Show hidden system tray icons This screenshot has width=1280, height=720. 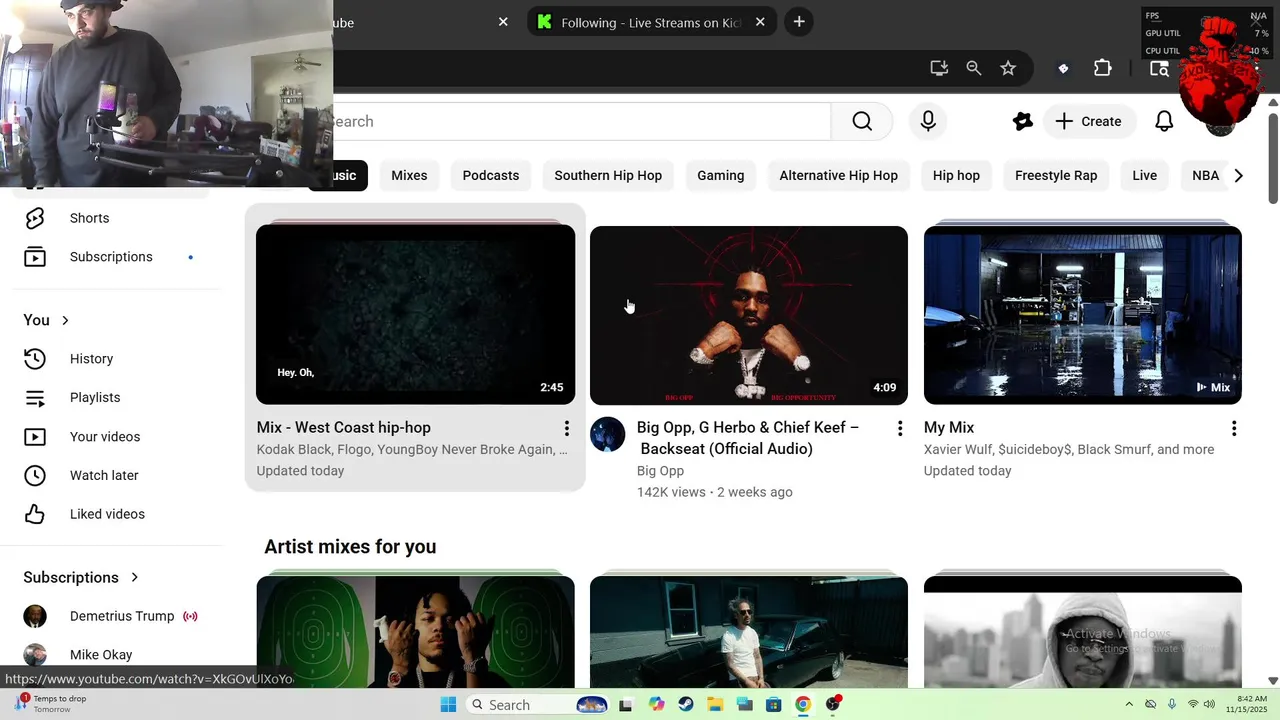click(1129, 704)
